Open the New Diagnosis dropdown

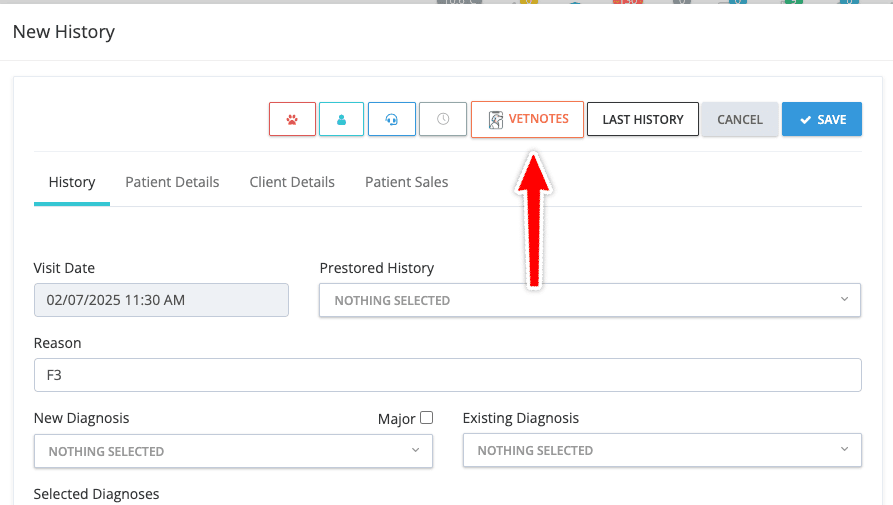[233, 451]
